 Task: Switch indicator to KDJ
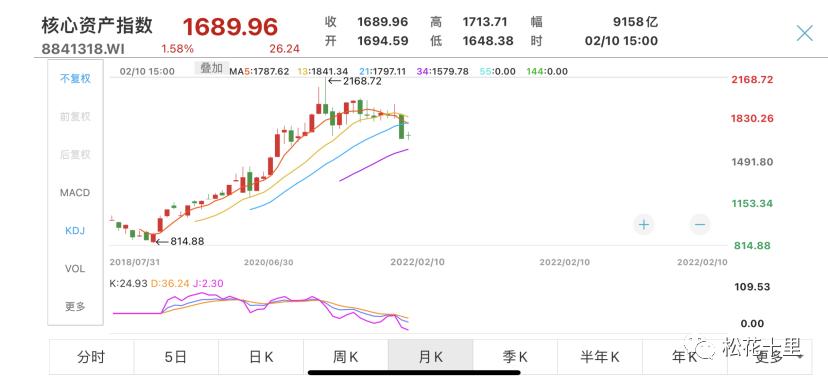click(x=75, y=231)
